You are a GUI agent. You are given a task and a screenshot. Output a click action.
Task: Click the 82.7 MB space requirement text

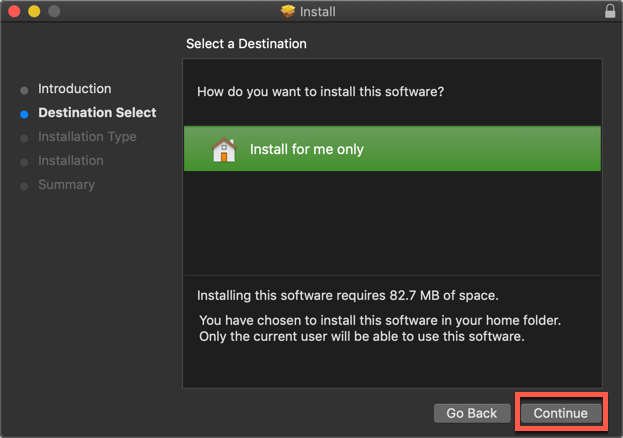click(x=347, y=296)
